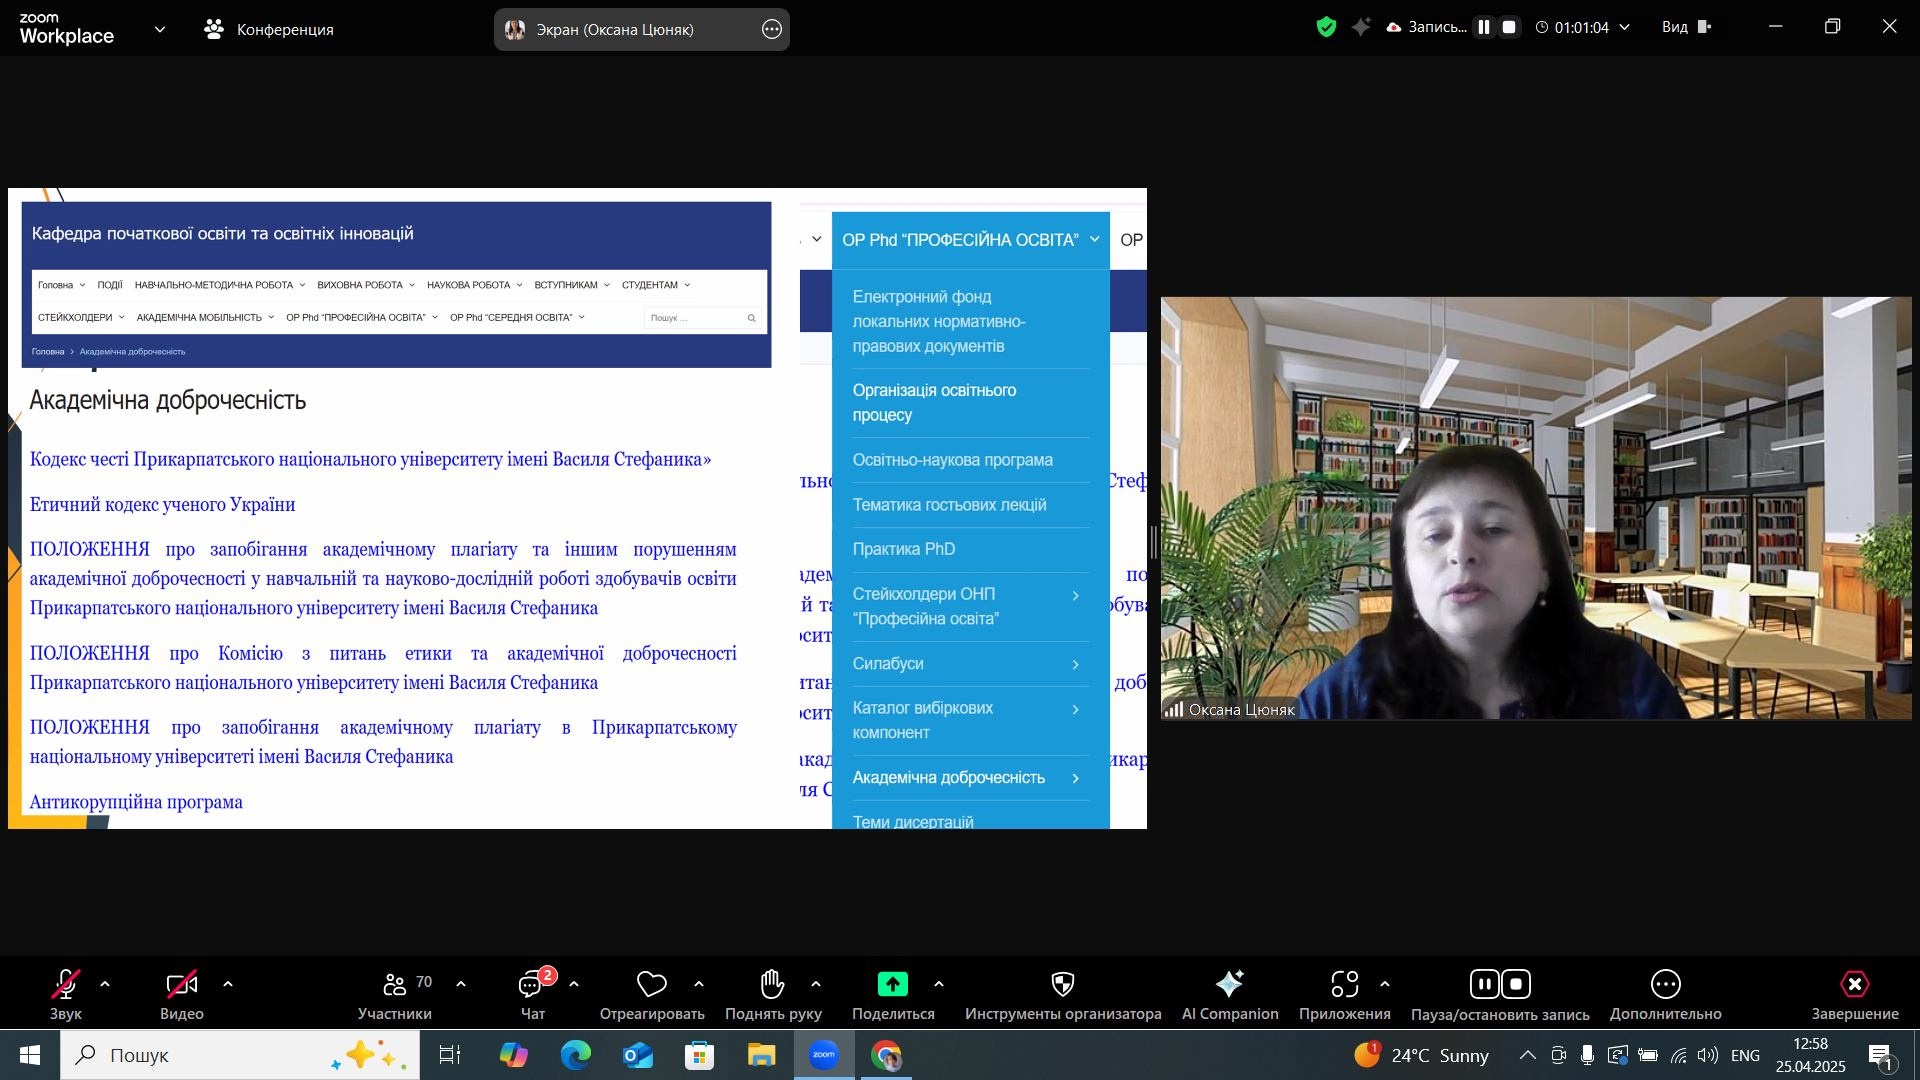
Task: Click the taskbar Пошук search field
Action: [240, 1055]
